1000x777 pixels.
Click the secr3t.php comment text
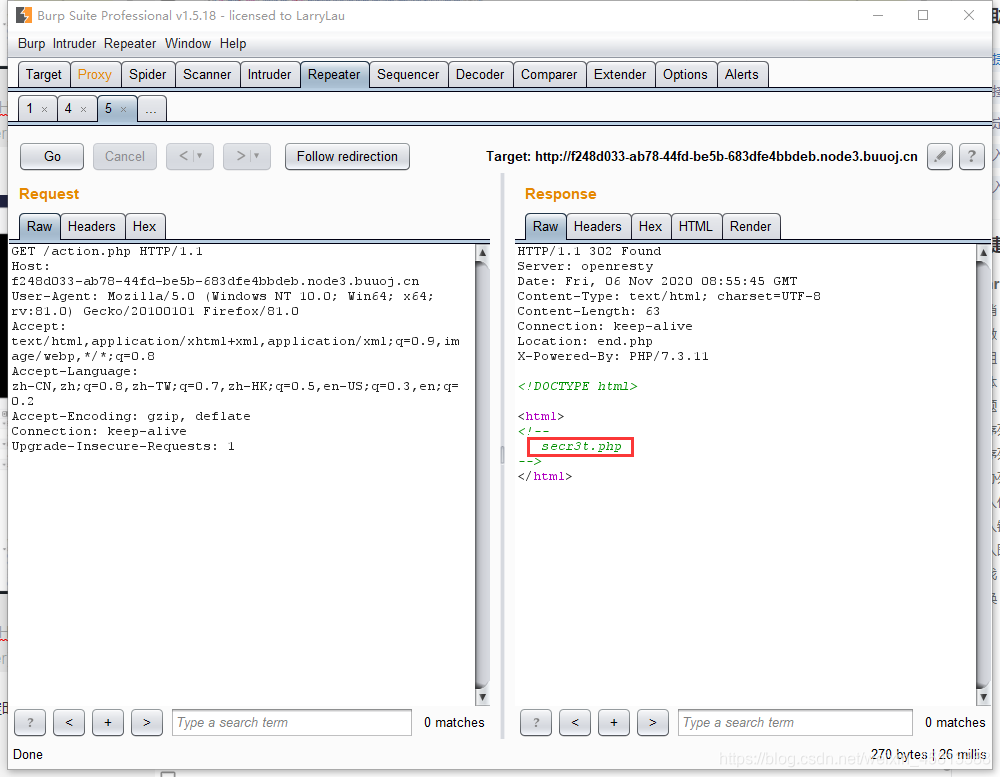tap(581, 446)
